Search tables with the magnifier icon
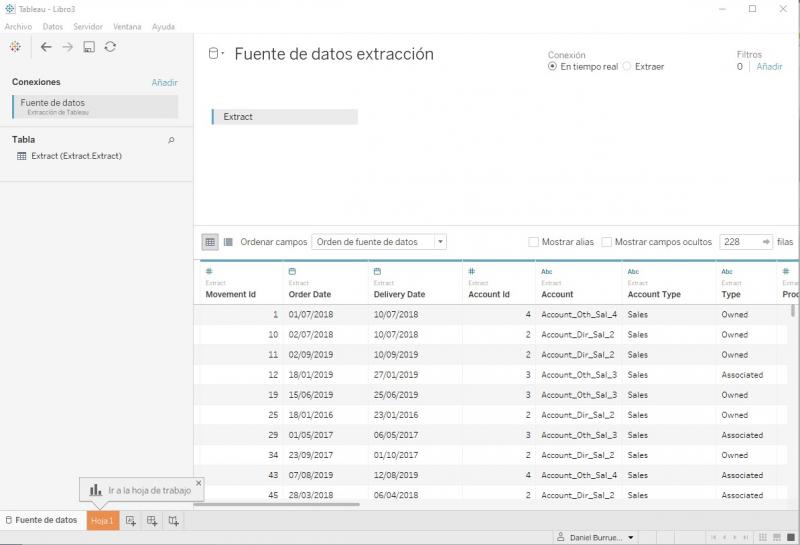The width and height of the screenshot is (800, 545). pos(171,140)
